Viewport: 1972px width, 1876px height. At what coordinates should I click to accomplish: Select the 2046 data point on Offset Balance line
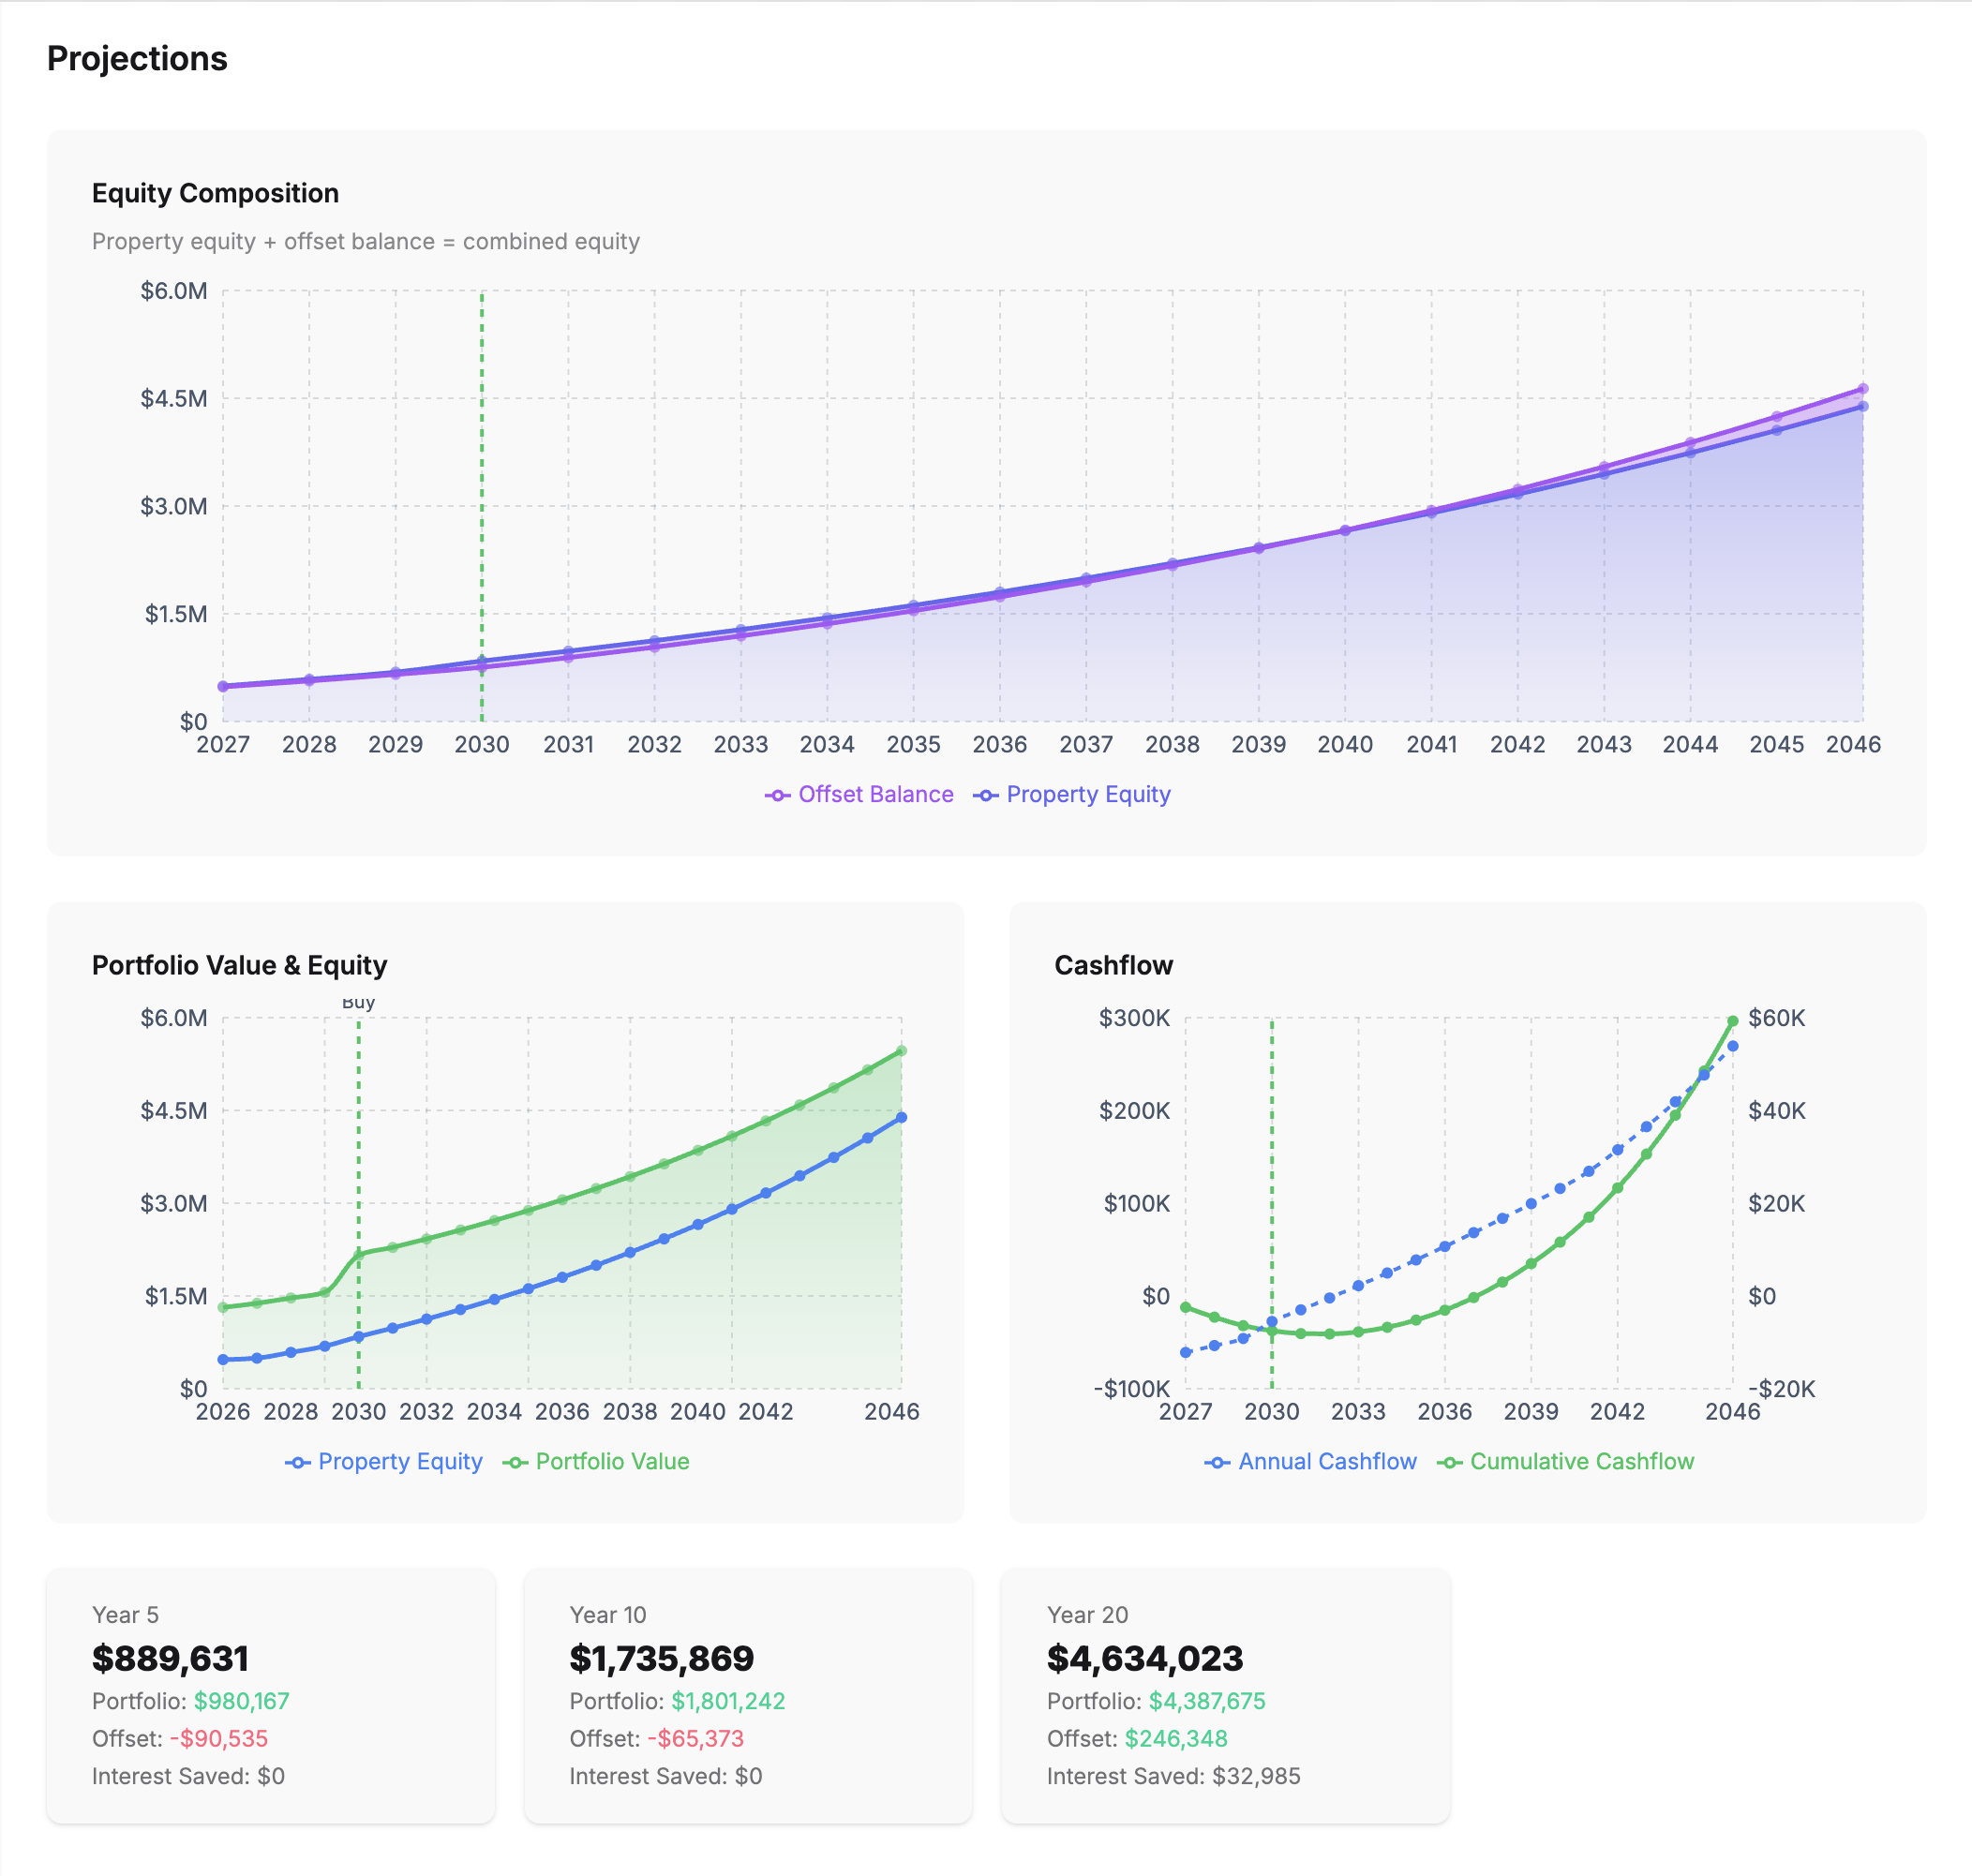1862,387
